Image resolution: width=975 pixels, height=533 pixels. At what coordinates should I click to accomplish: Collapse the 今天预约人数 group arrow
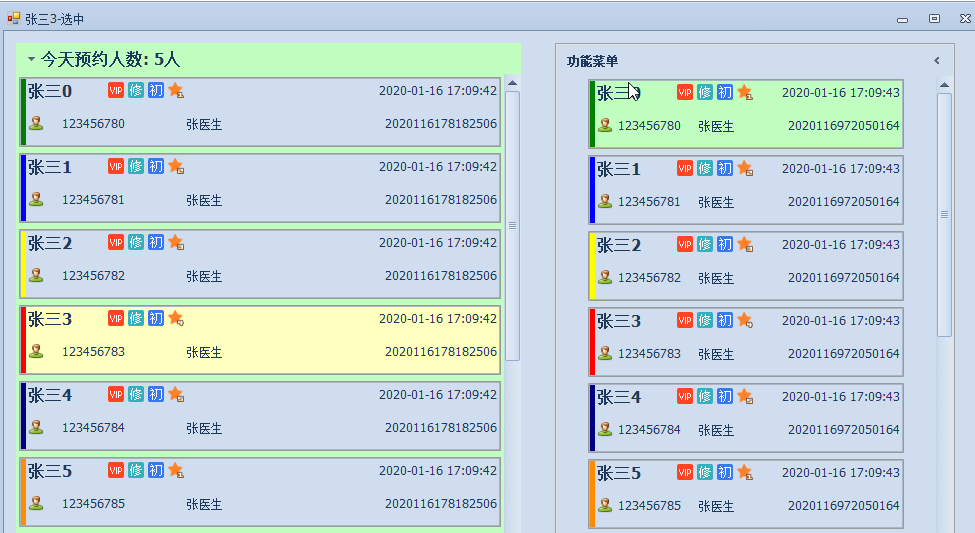pyautogui.click(x=31, y=59)
